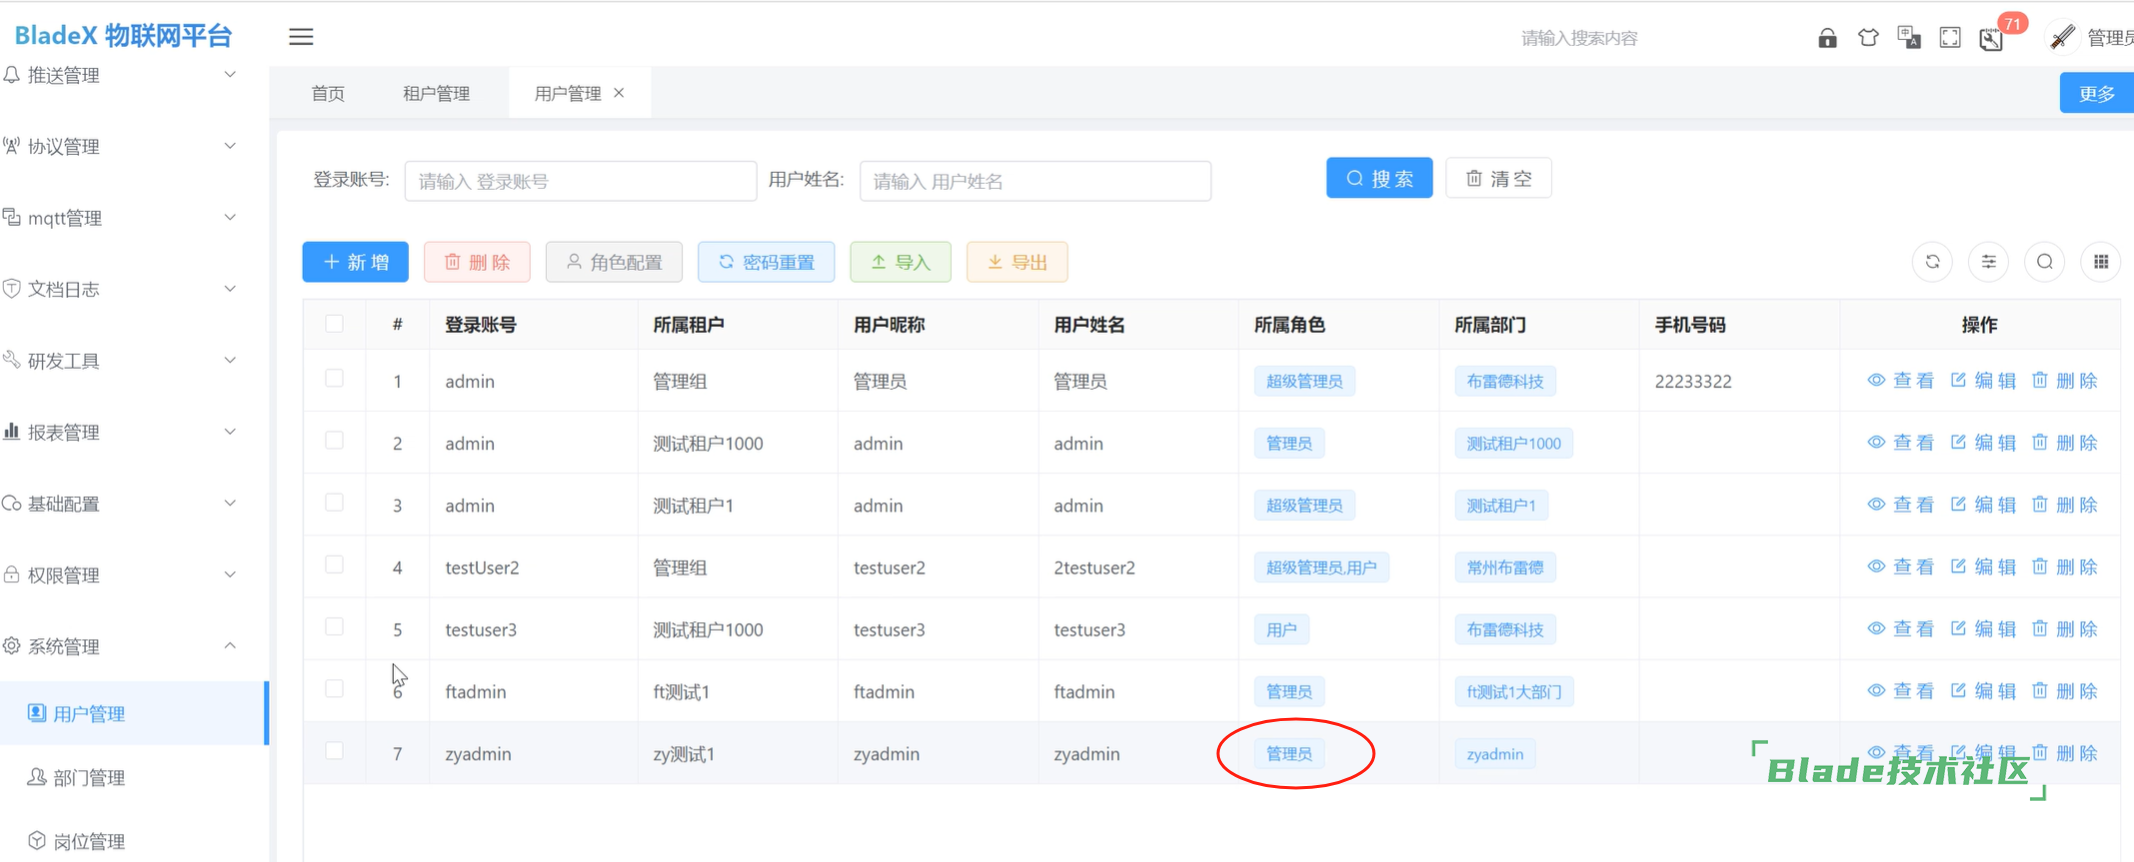Click the mqtt管理 sidebar icon
This screenshot has height=862, width=2134.
click(12, 217)
